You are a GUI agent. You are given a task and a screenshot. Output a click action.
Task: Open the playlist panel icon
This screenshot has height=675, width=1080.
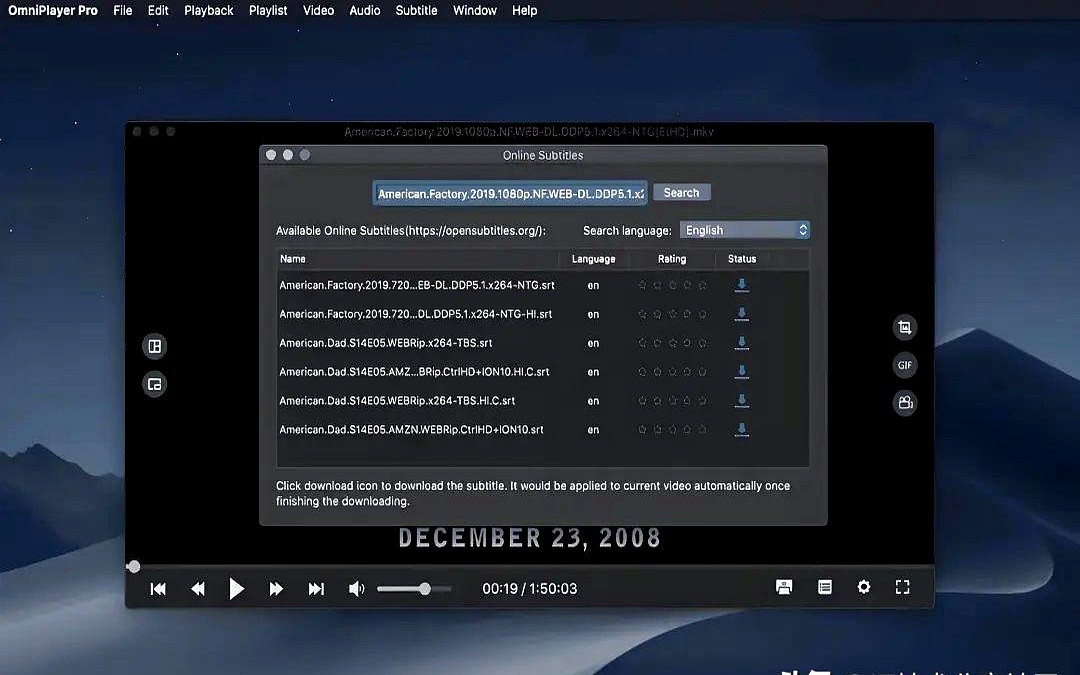pos(825,588)
